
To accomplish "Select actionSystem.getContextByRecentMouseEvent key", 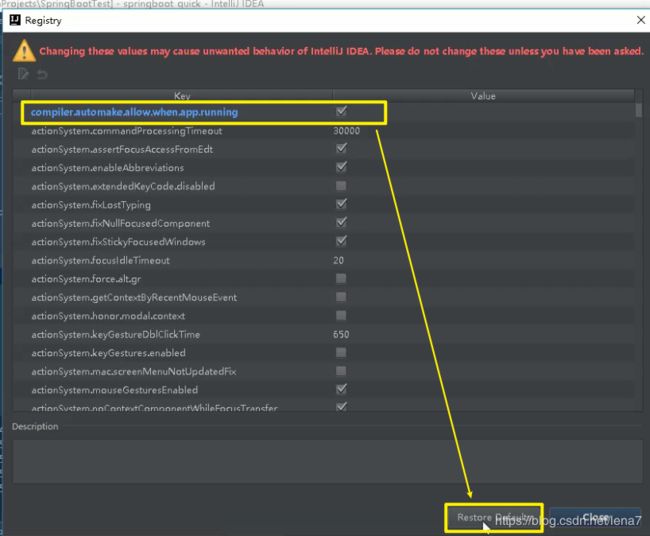I will tap(134, 298).
